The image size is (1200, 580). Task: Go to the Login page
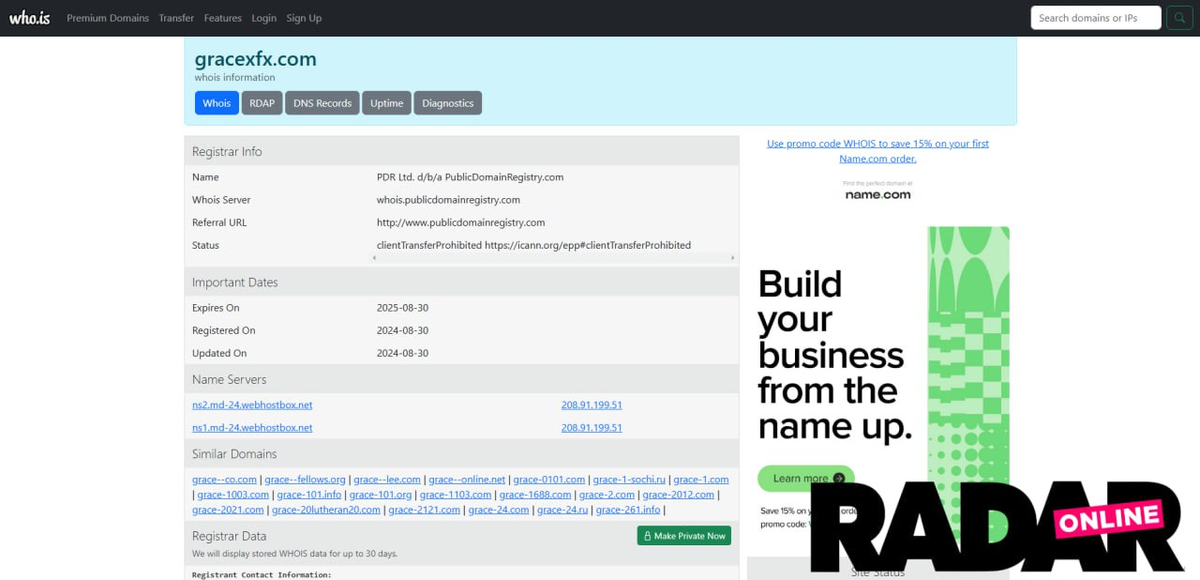(x=264, y=18)
